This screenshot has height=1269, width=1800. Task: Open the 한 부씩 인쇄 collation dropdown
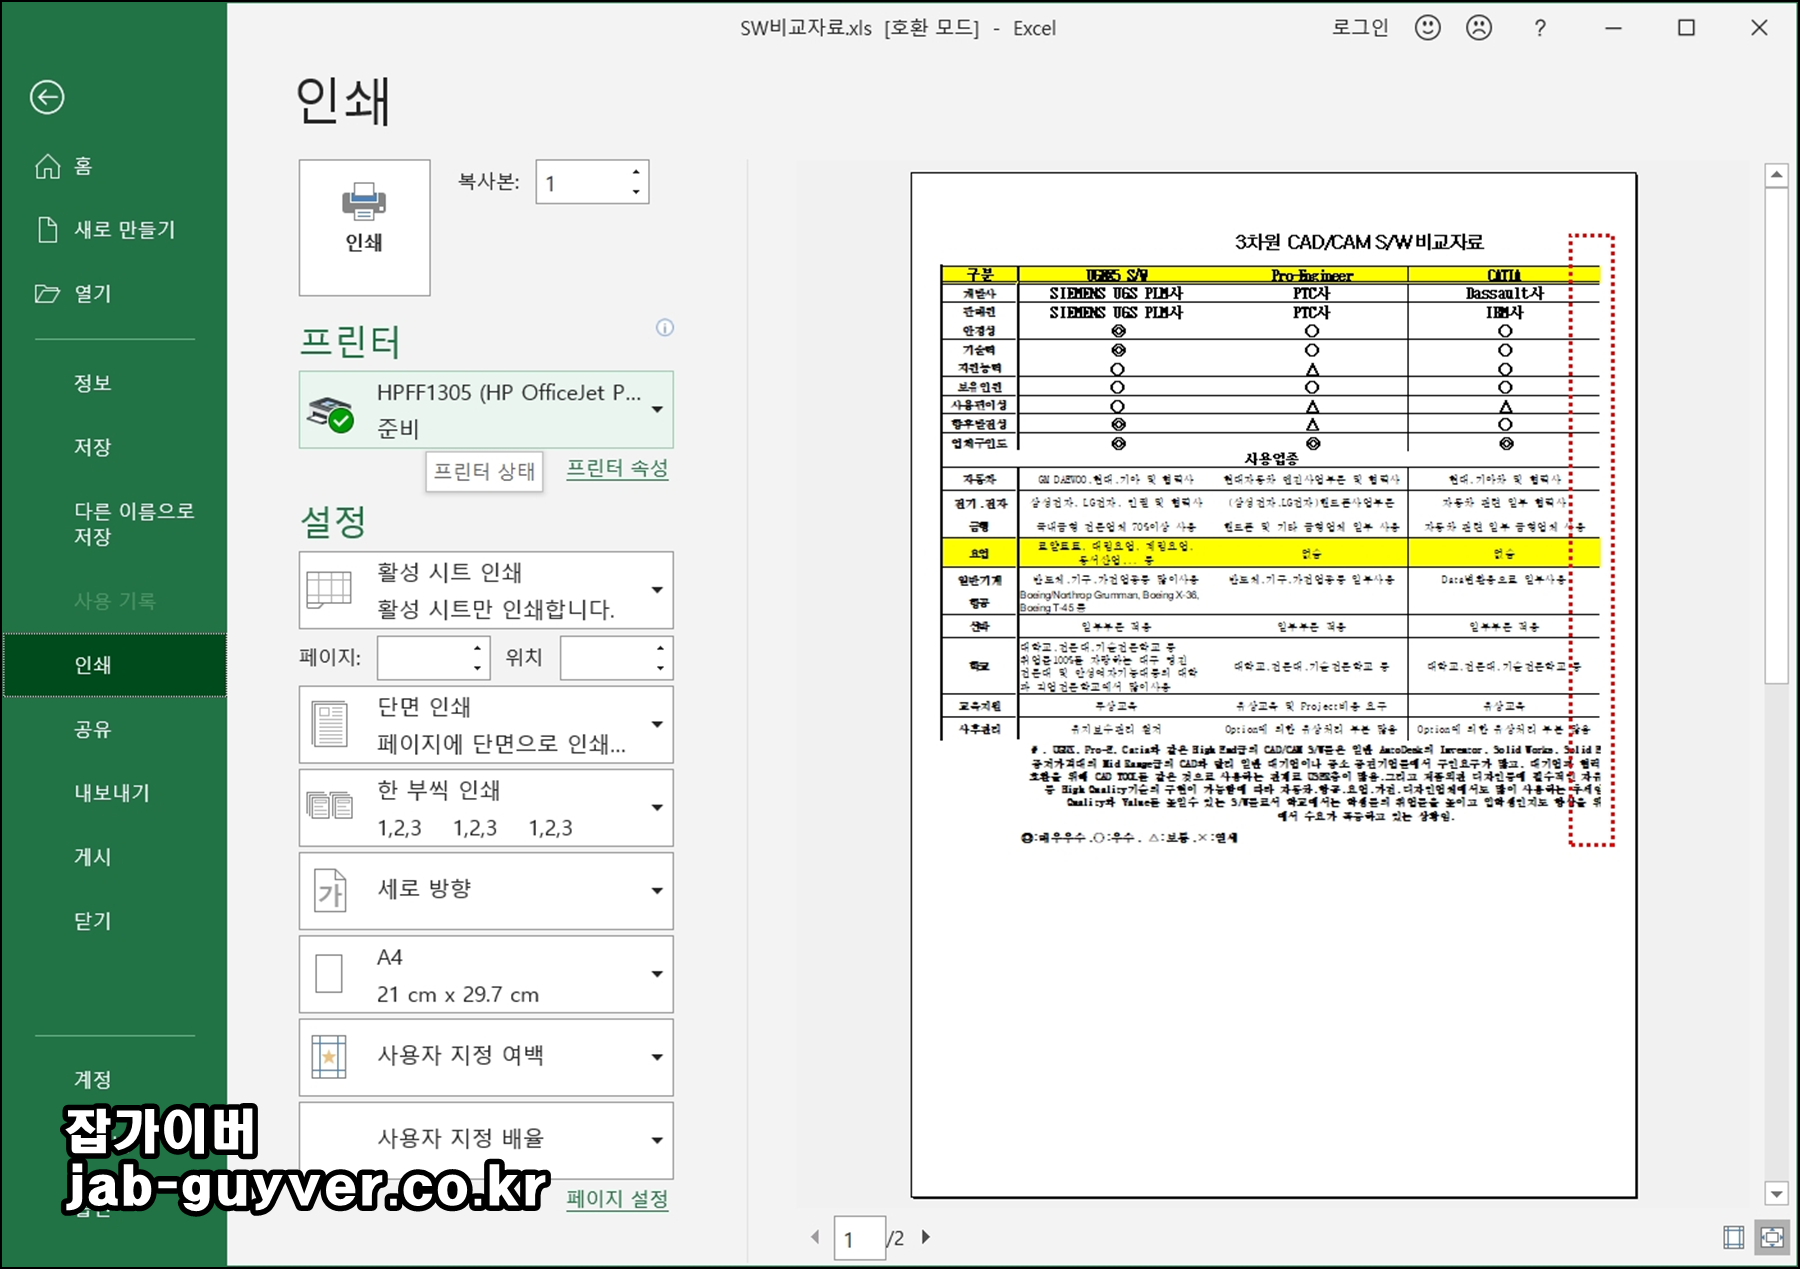[486, 808]
